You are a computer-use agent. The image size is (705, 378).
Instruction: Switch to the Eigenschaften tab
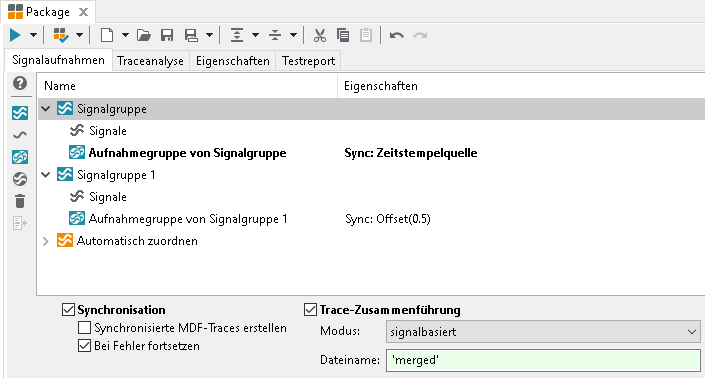click(232, 61)
